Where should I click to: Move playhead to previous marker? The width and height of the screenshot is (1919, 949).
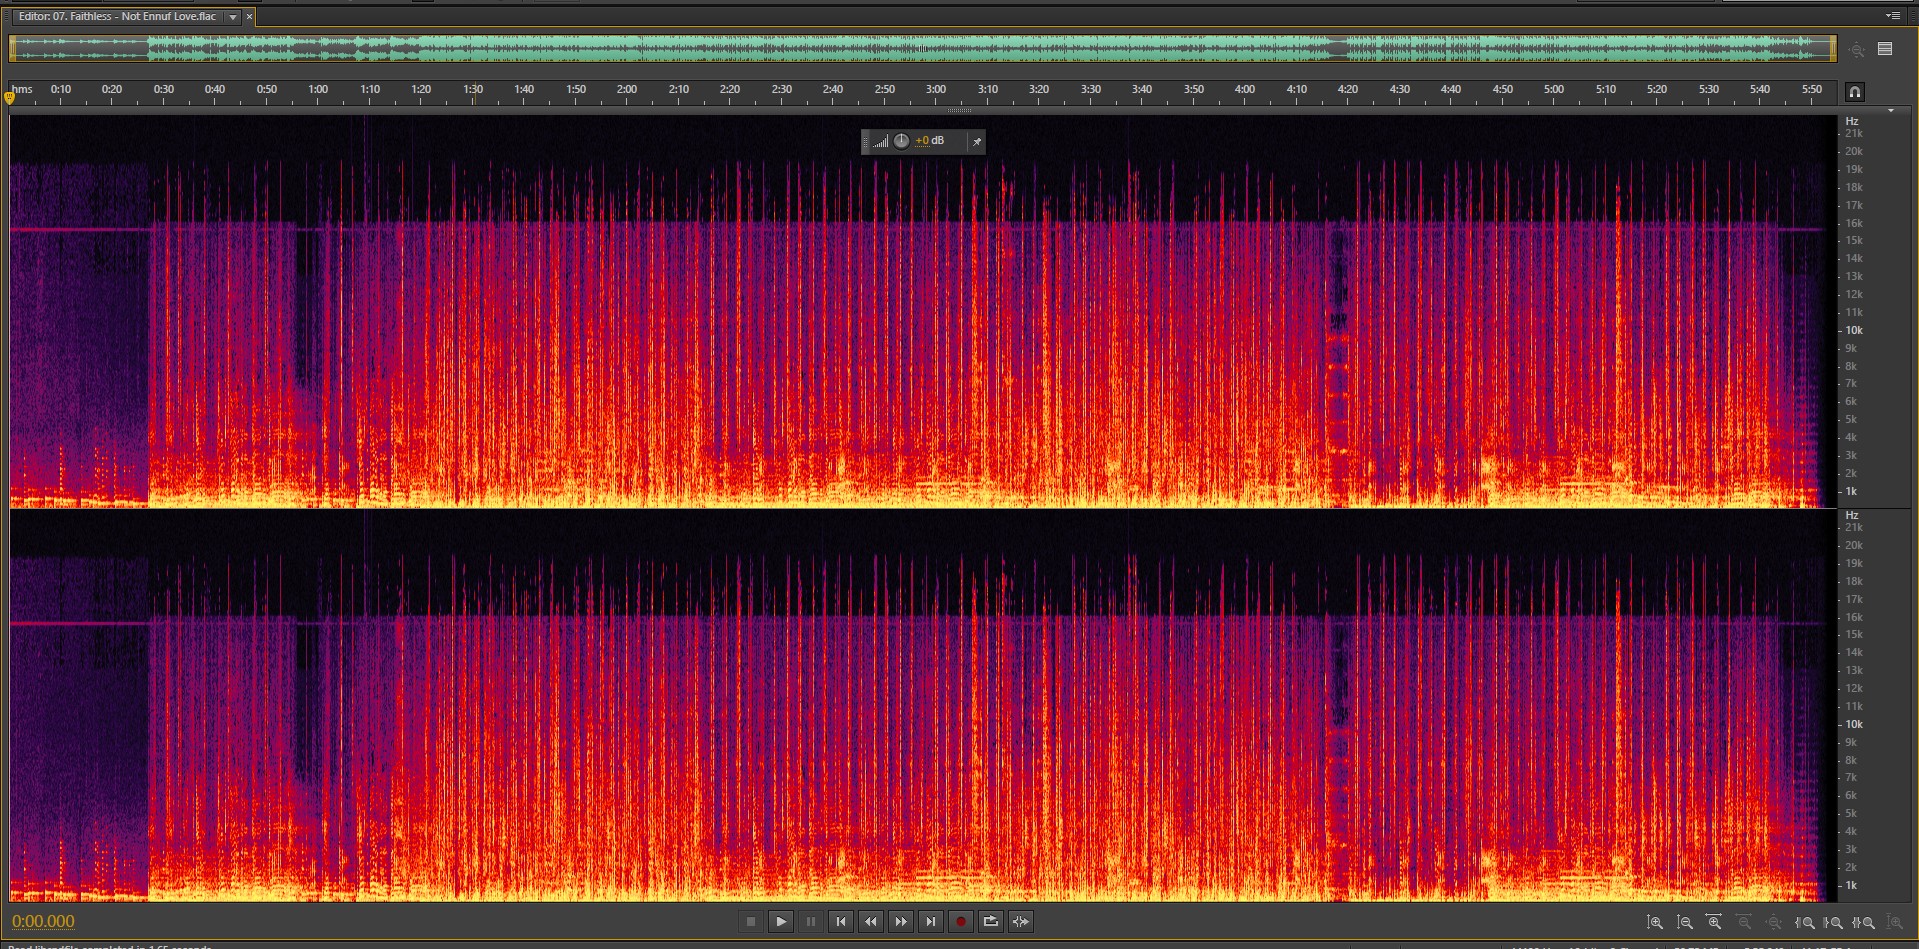841,922
